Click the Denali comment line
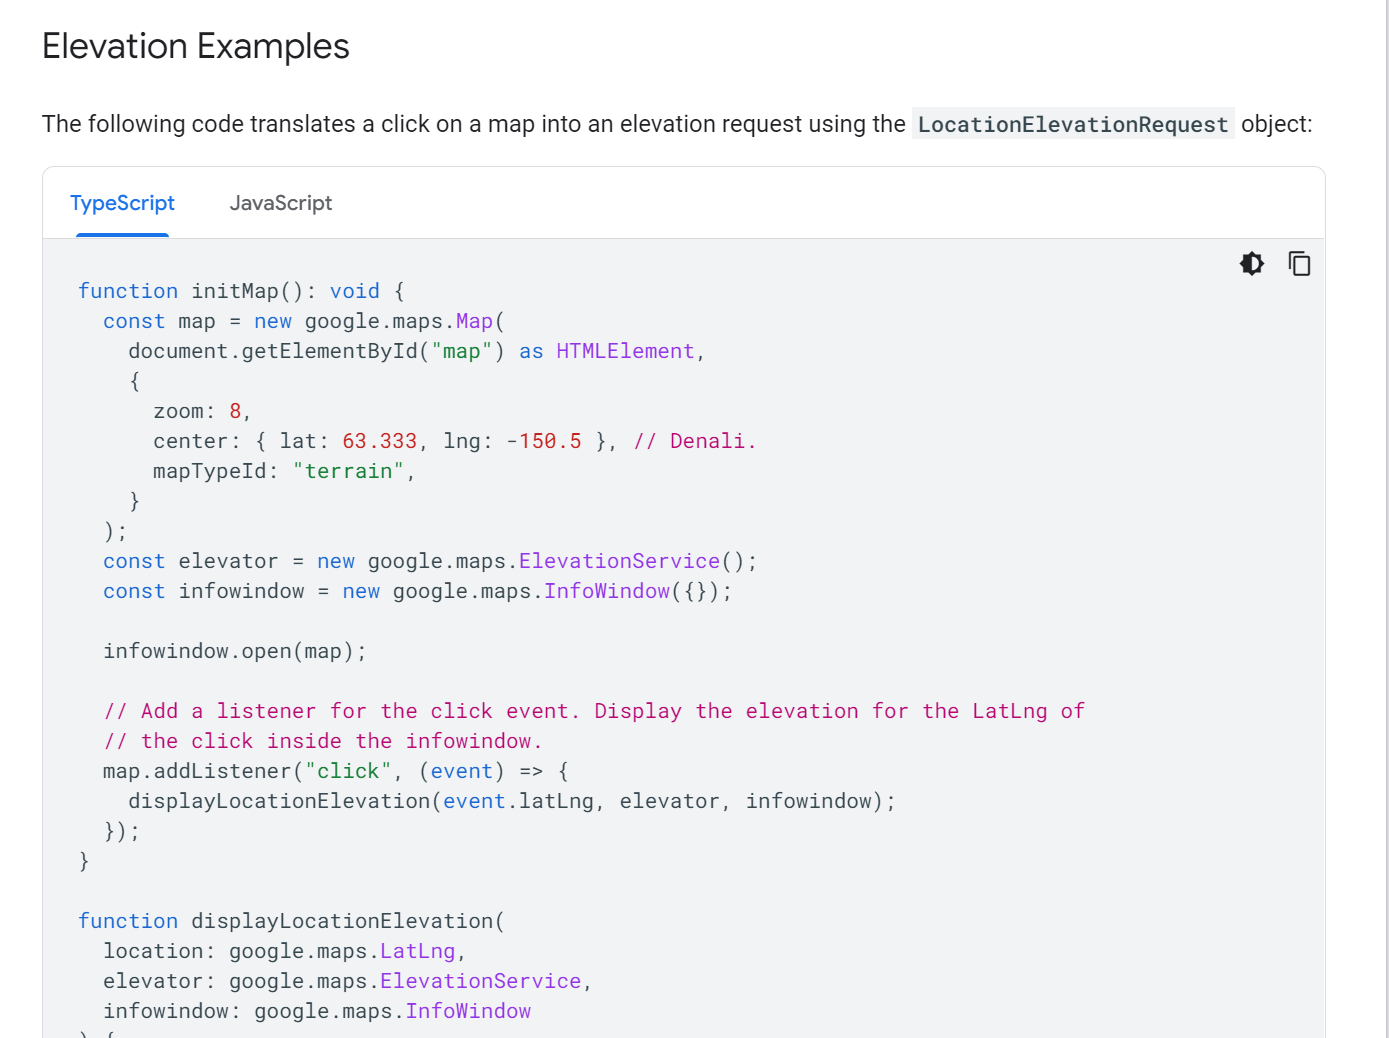Viewport: 1389px width, 1038px height. [694, 440]
